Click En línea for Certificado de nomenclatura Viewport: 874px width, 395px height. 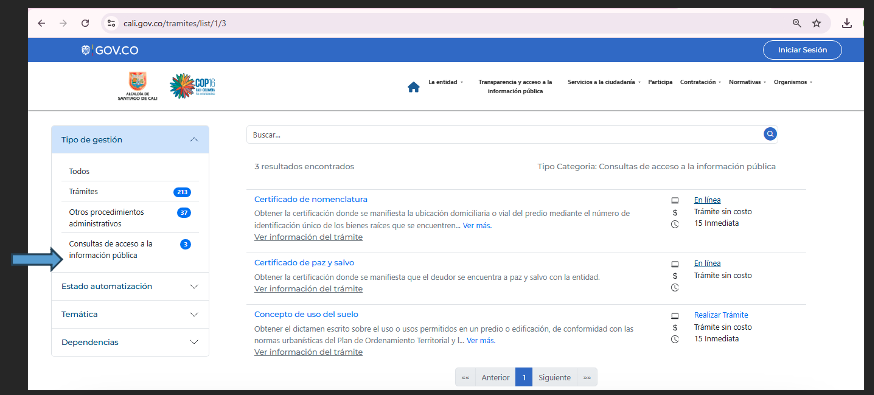[x=707, y=199]
